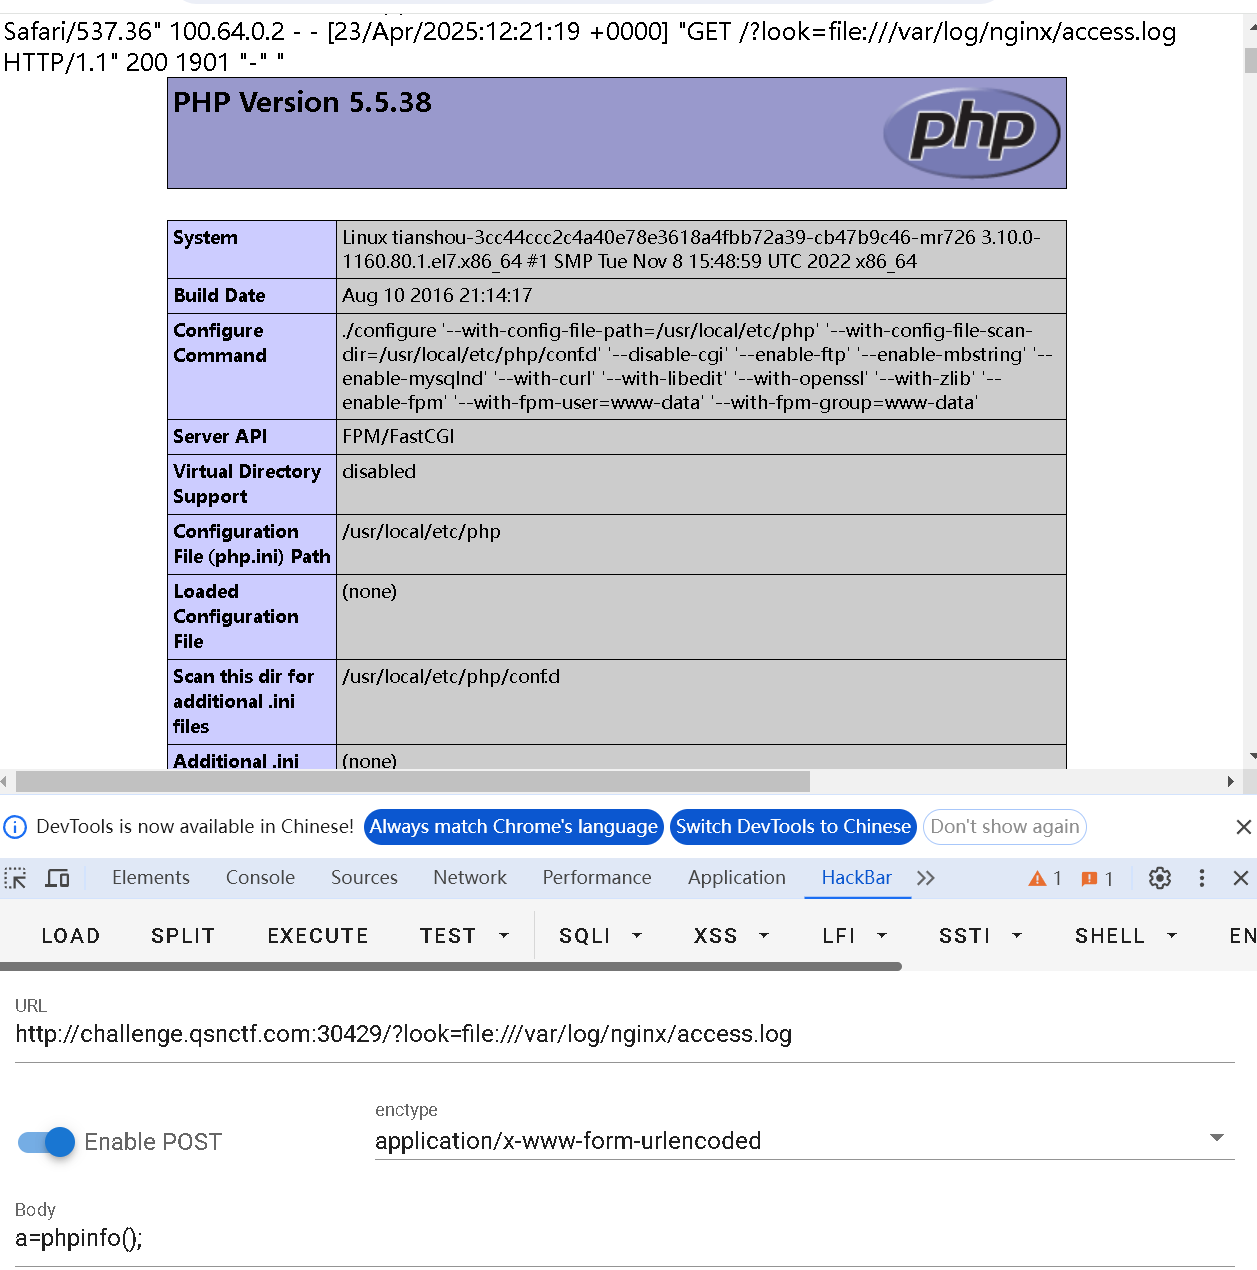Click the inspect element picker icon

tap(16, 878)
